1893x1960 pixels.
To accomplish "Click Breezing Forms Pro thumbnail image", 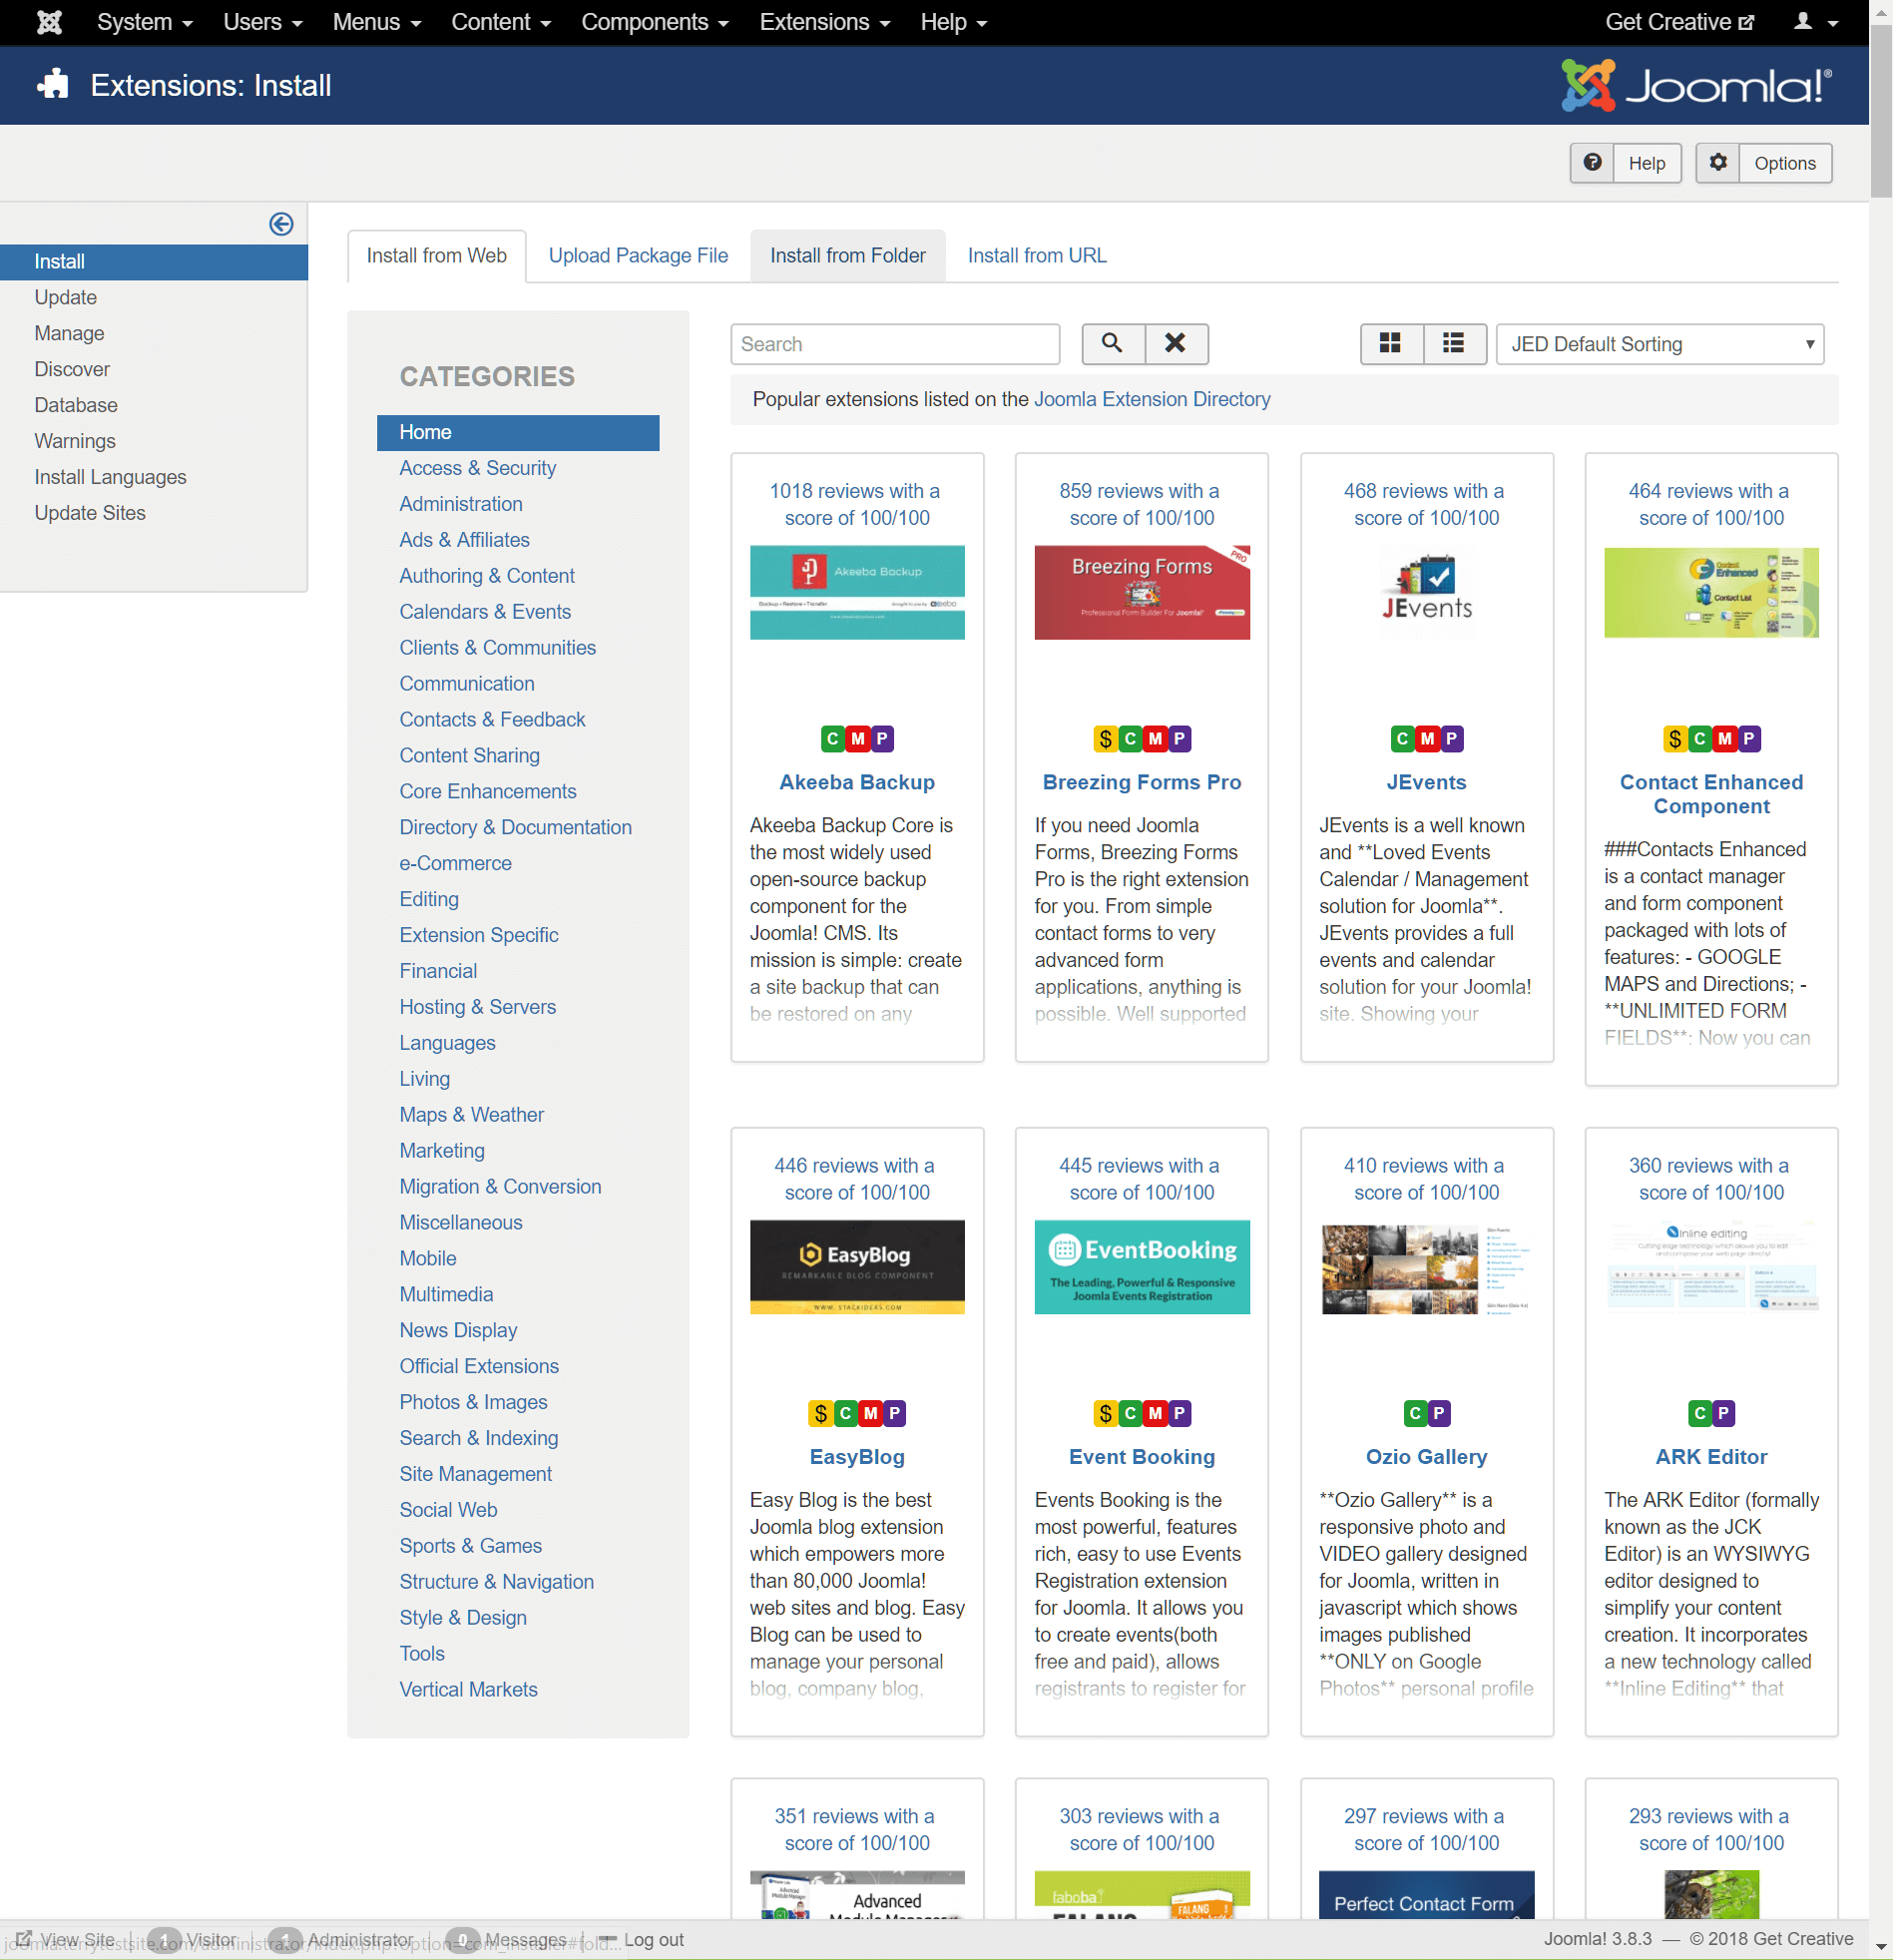I will (1141, 592).
